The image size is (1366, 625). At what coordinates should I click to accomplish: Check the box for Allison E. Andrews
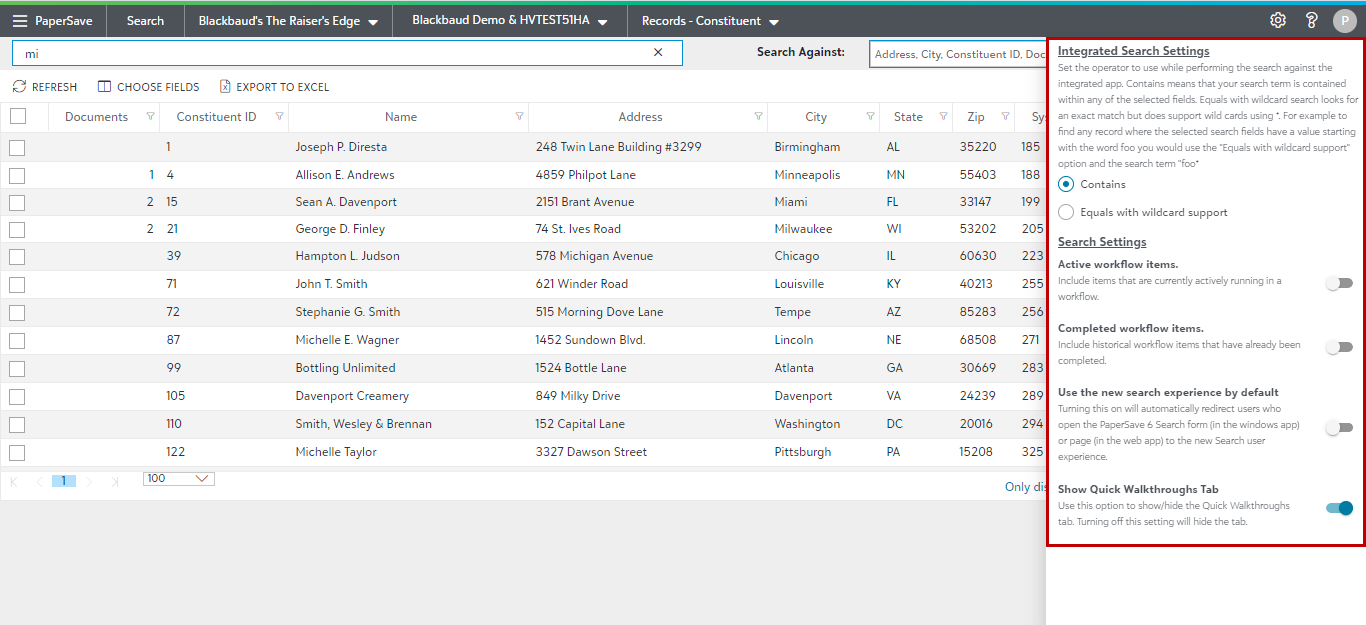(17, 175)
